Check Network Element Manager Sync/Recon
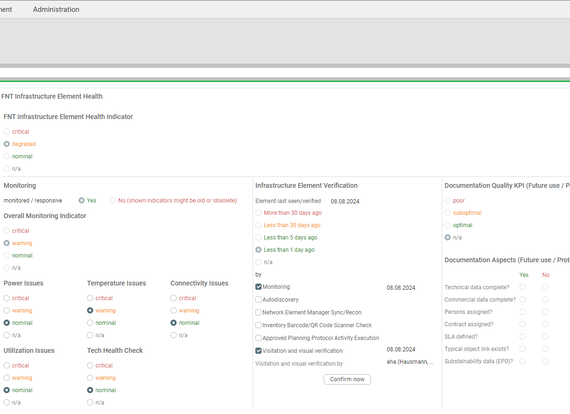This screenshot has height=414, width=570. click(258, 312)
